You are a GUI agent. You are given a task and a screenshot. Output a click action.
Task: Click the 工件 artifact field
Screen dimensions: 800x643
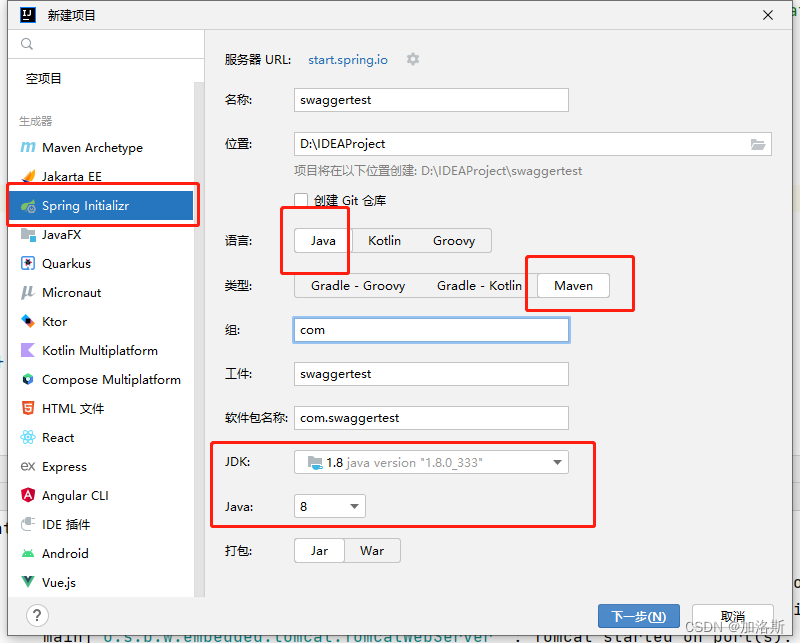(431, 374)
